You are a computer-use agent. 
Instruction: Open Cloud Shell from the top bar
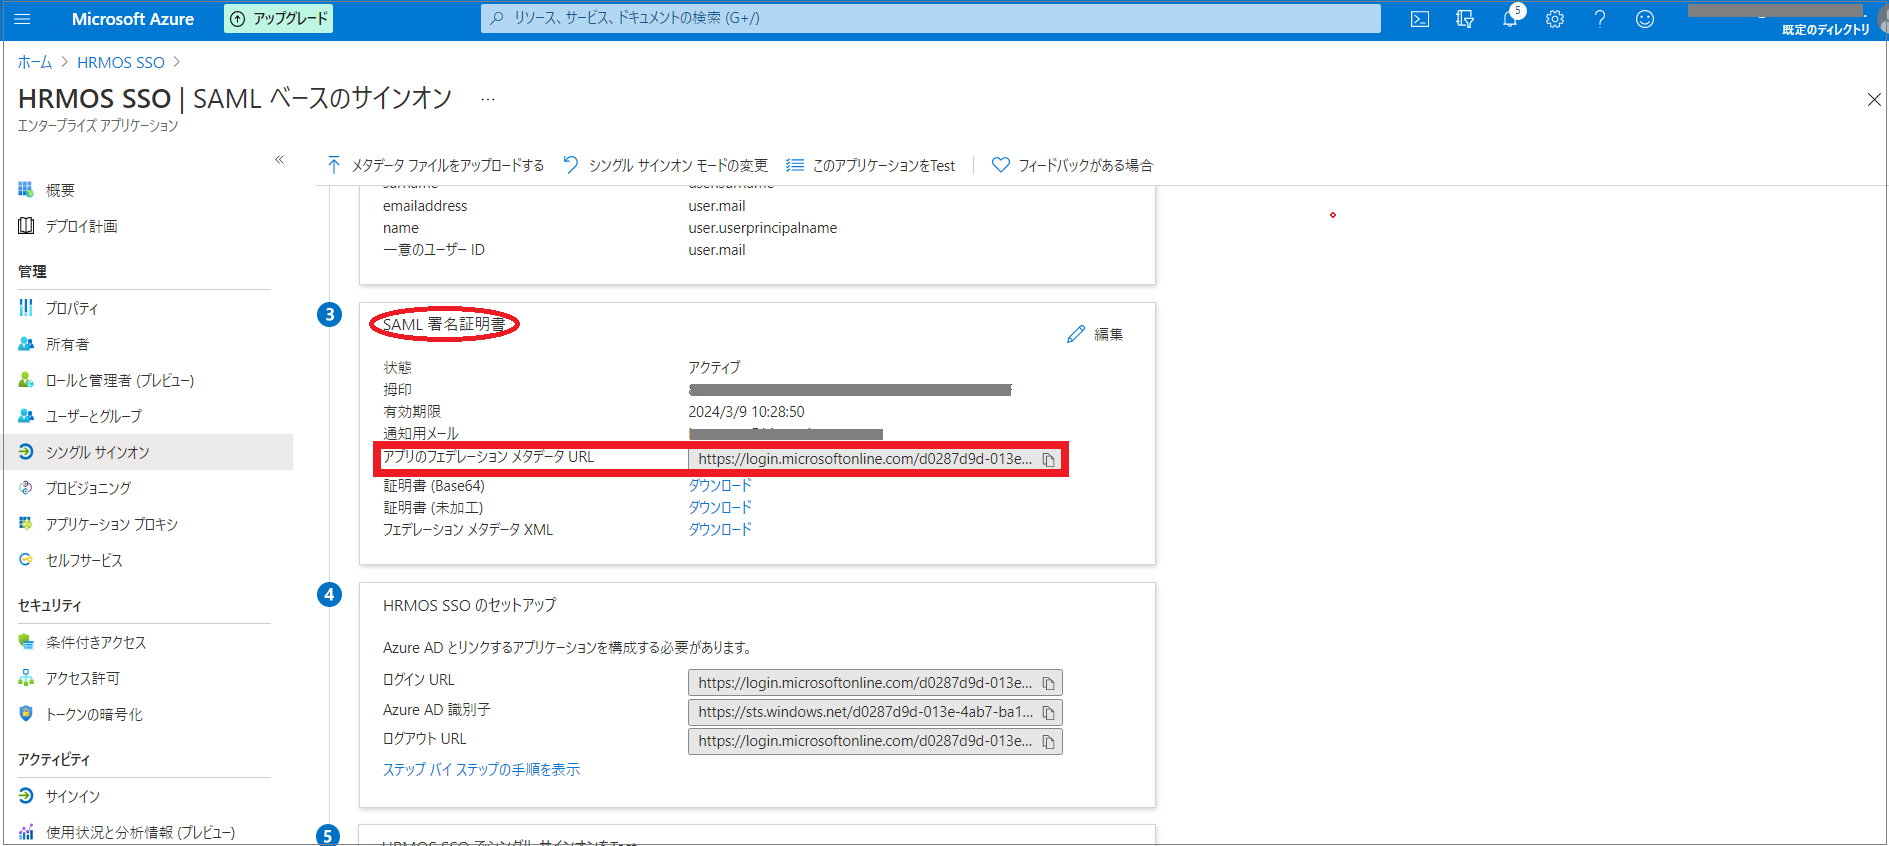(1419, 19)
